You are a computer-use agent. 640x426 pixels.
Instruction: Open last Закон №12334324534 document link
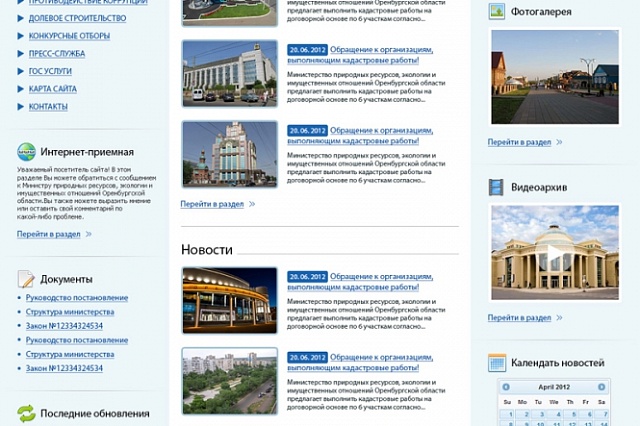point(64,368)
